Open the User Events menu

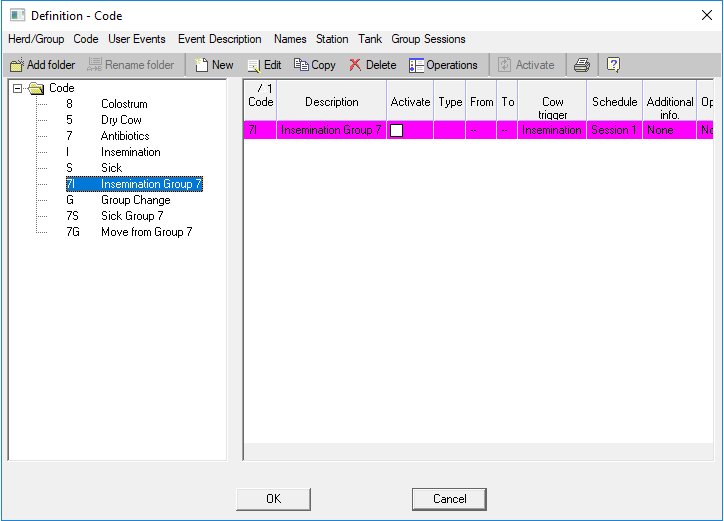click(x=137, y=39)
